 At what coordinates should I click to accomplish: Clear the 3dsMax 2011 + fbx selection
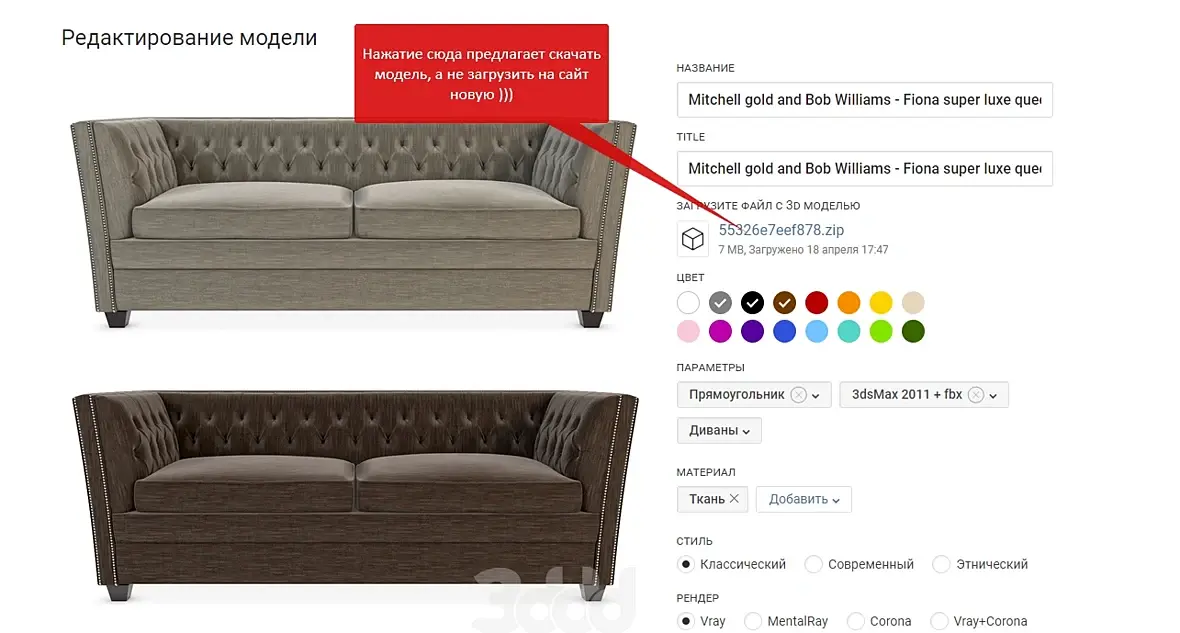975,394
